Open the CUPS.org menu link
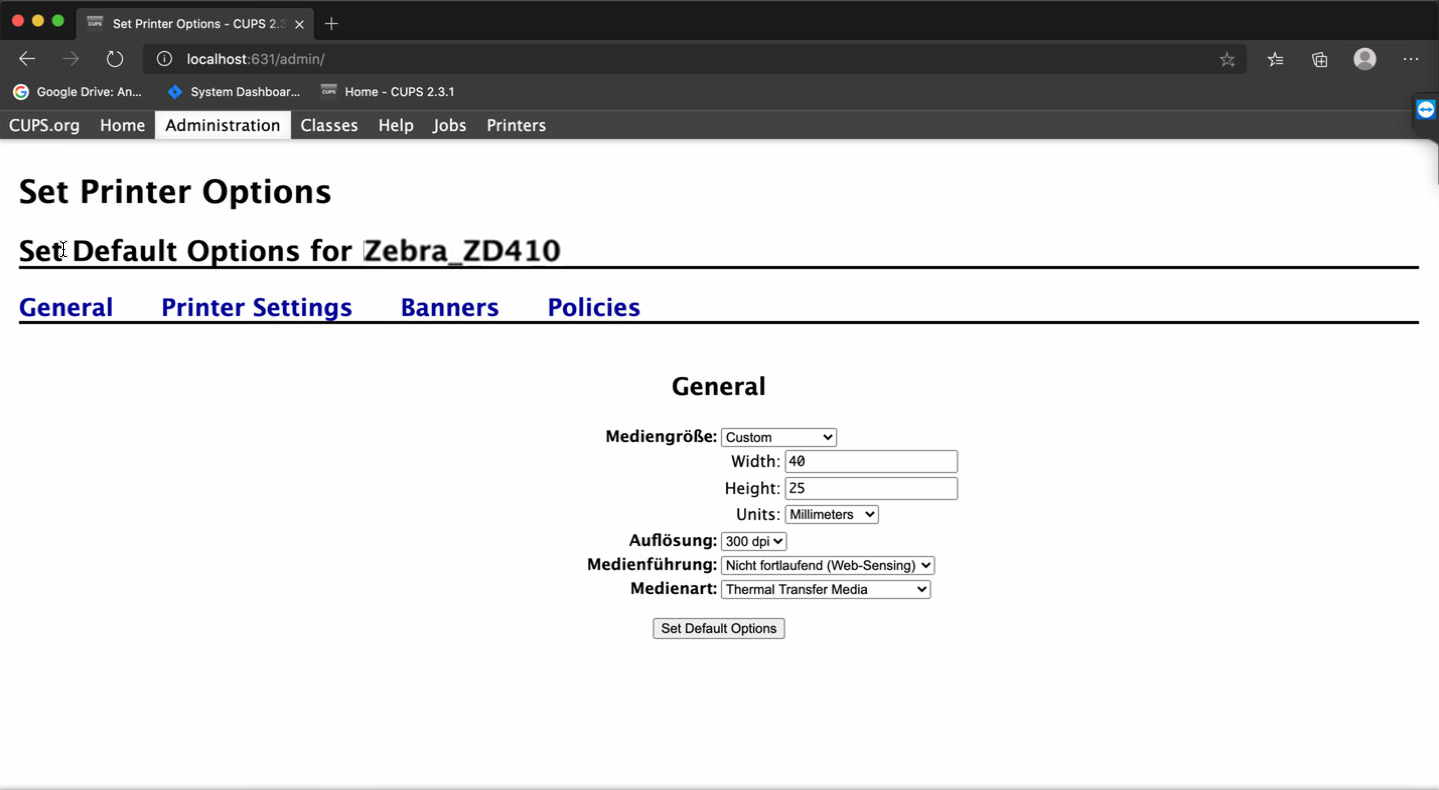Image resolution: width=1439 pixels, height=790 pixels. click(x=44, y=125)
